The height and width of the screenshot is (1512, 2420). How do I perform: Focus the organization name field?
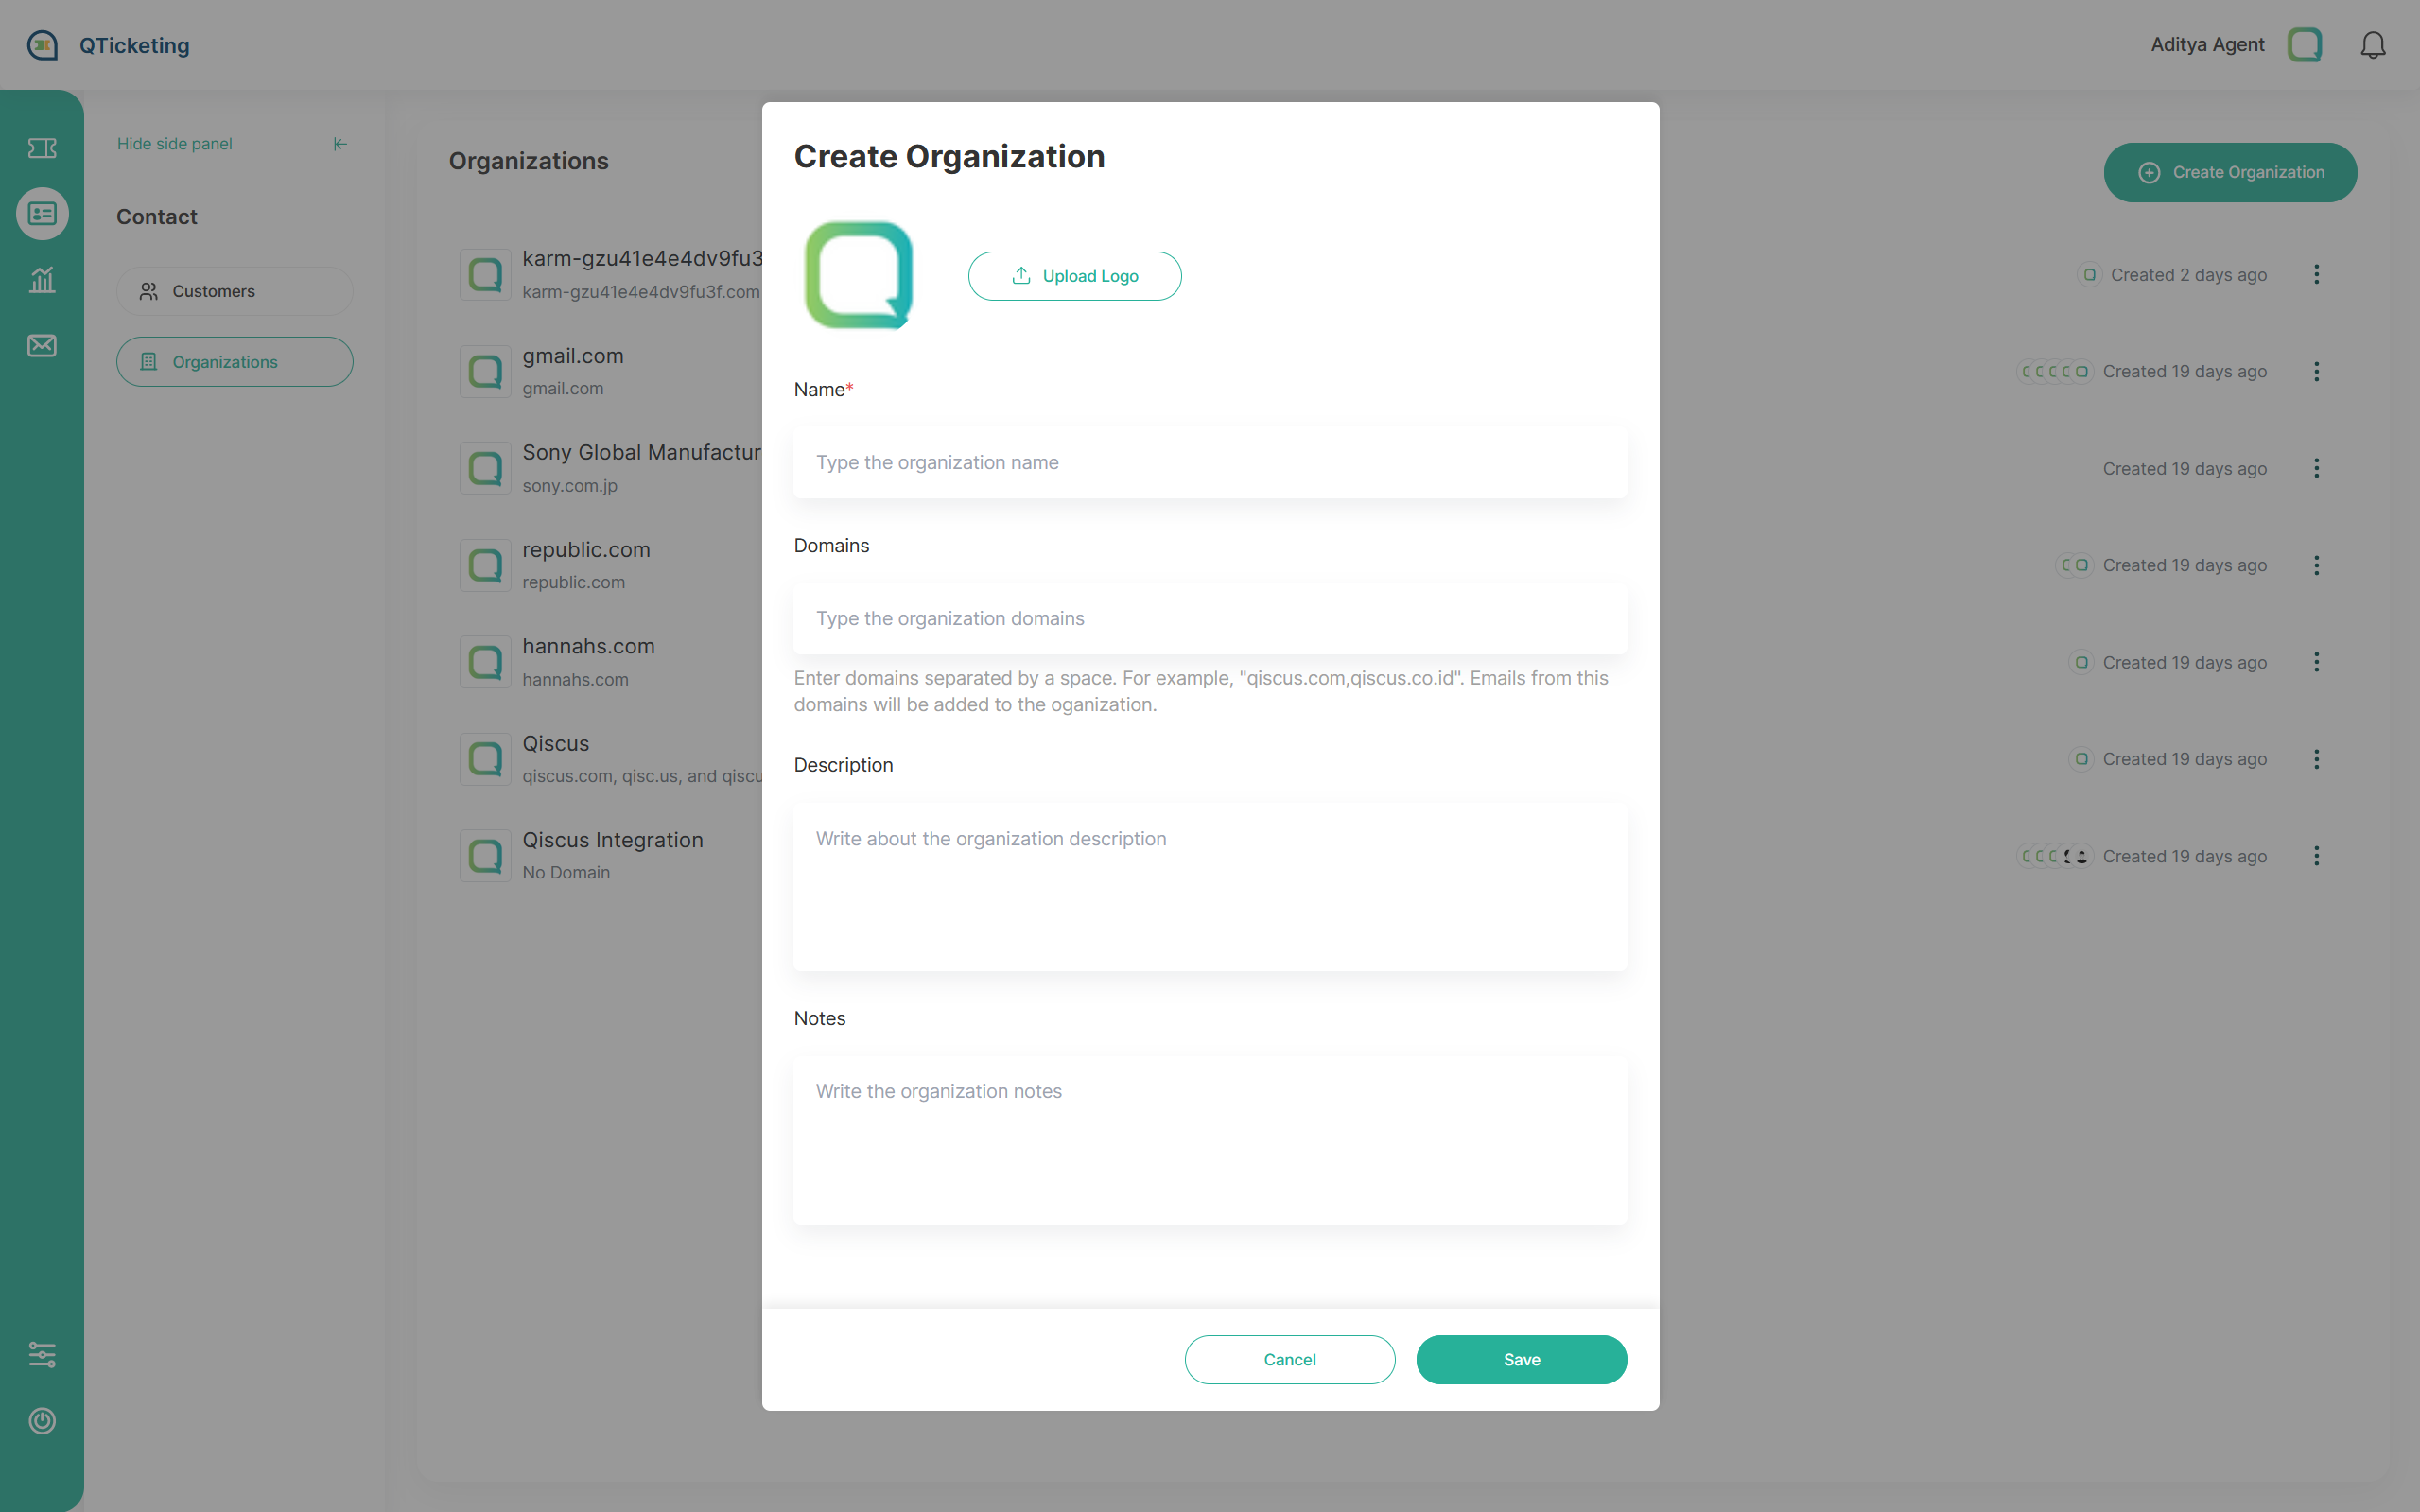(x=1211, y=463)
